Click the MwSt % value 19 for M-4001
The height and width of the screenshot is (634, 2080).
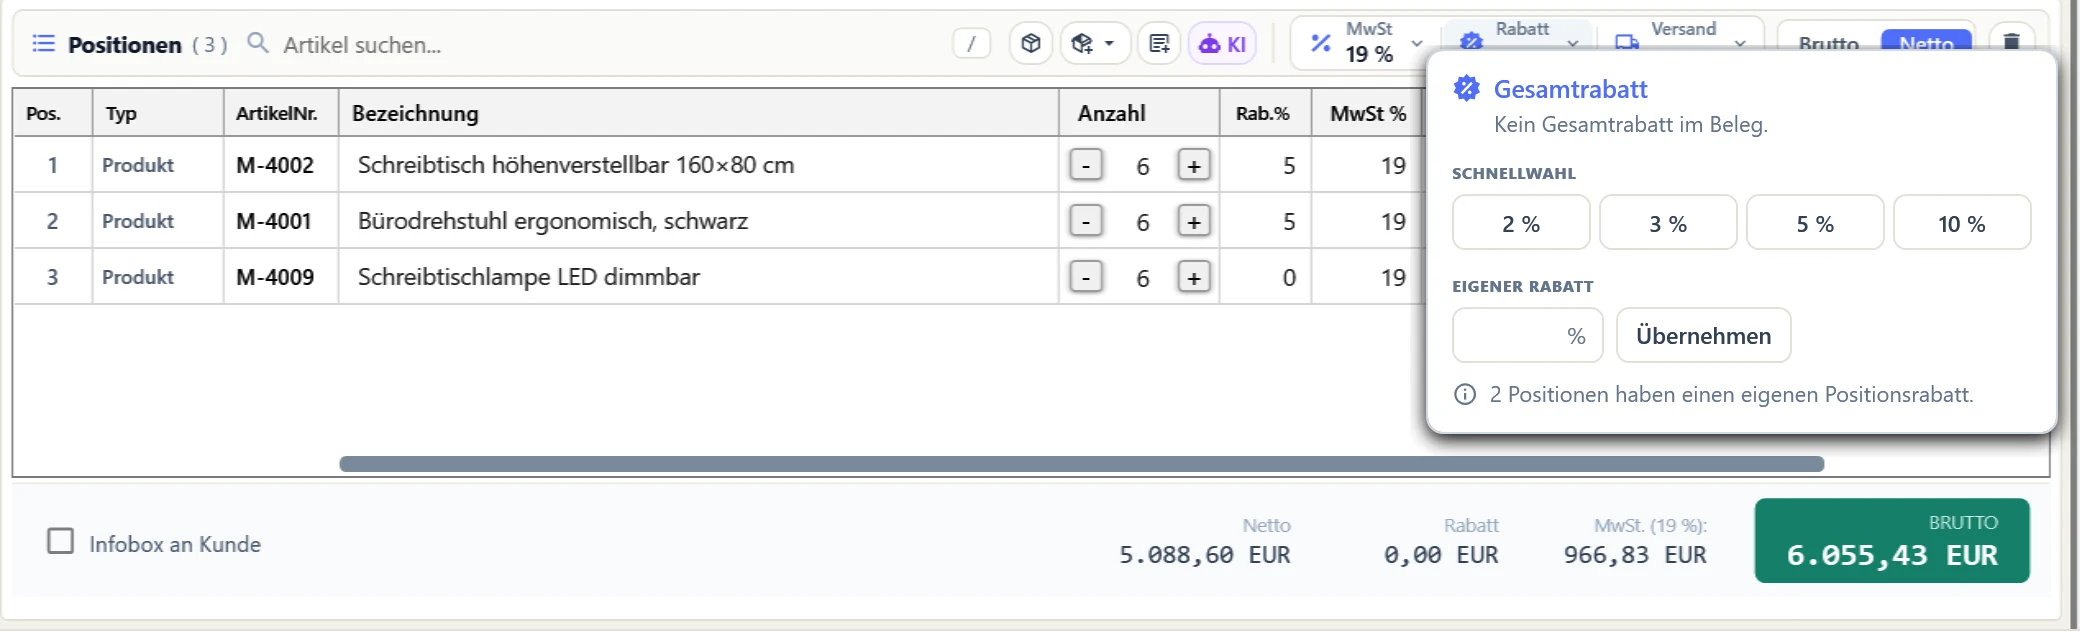1393,221
